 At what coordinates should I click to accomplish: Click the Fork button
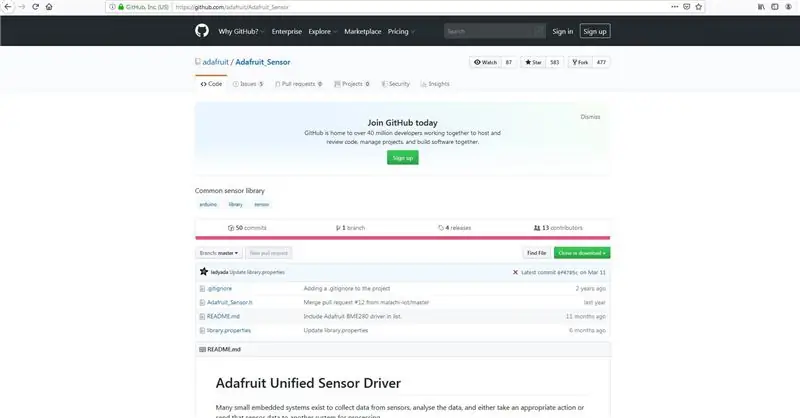[x=580, y=62]
